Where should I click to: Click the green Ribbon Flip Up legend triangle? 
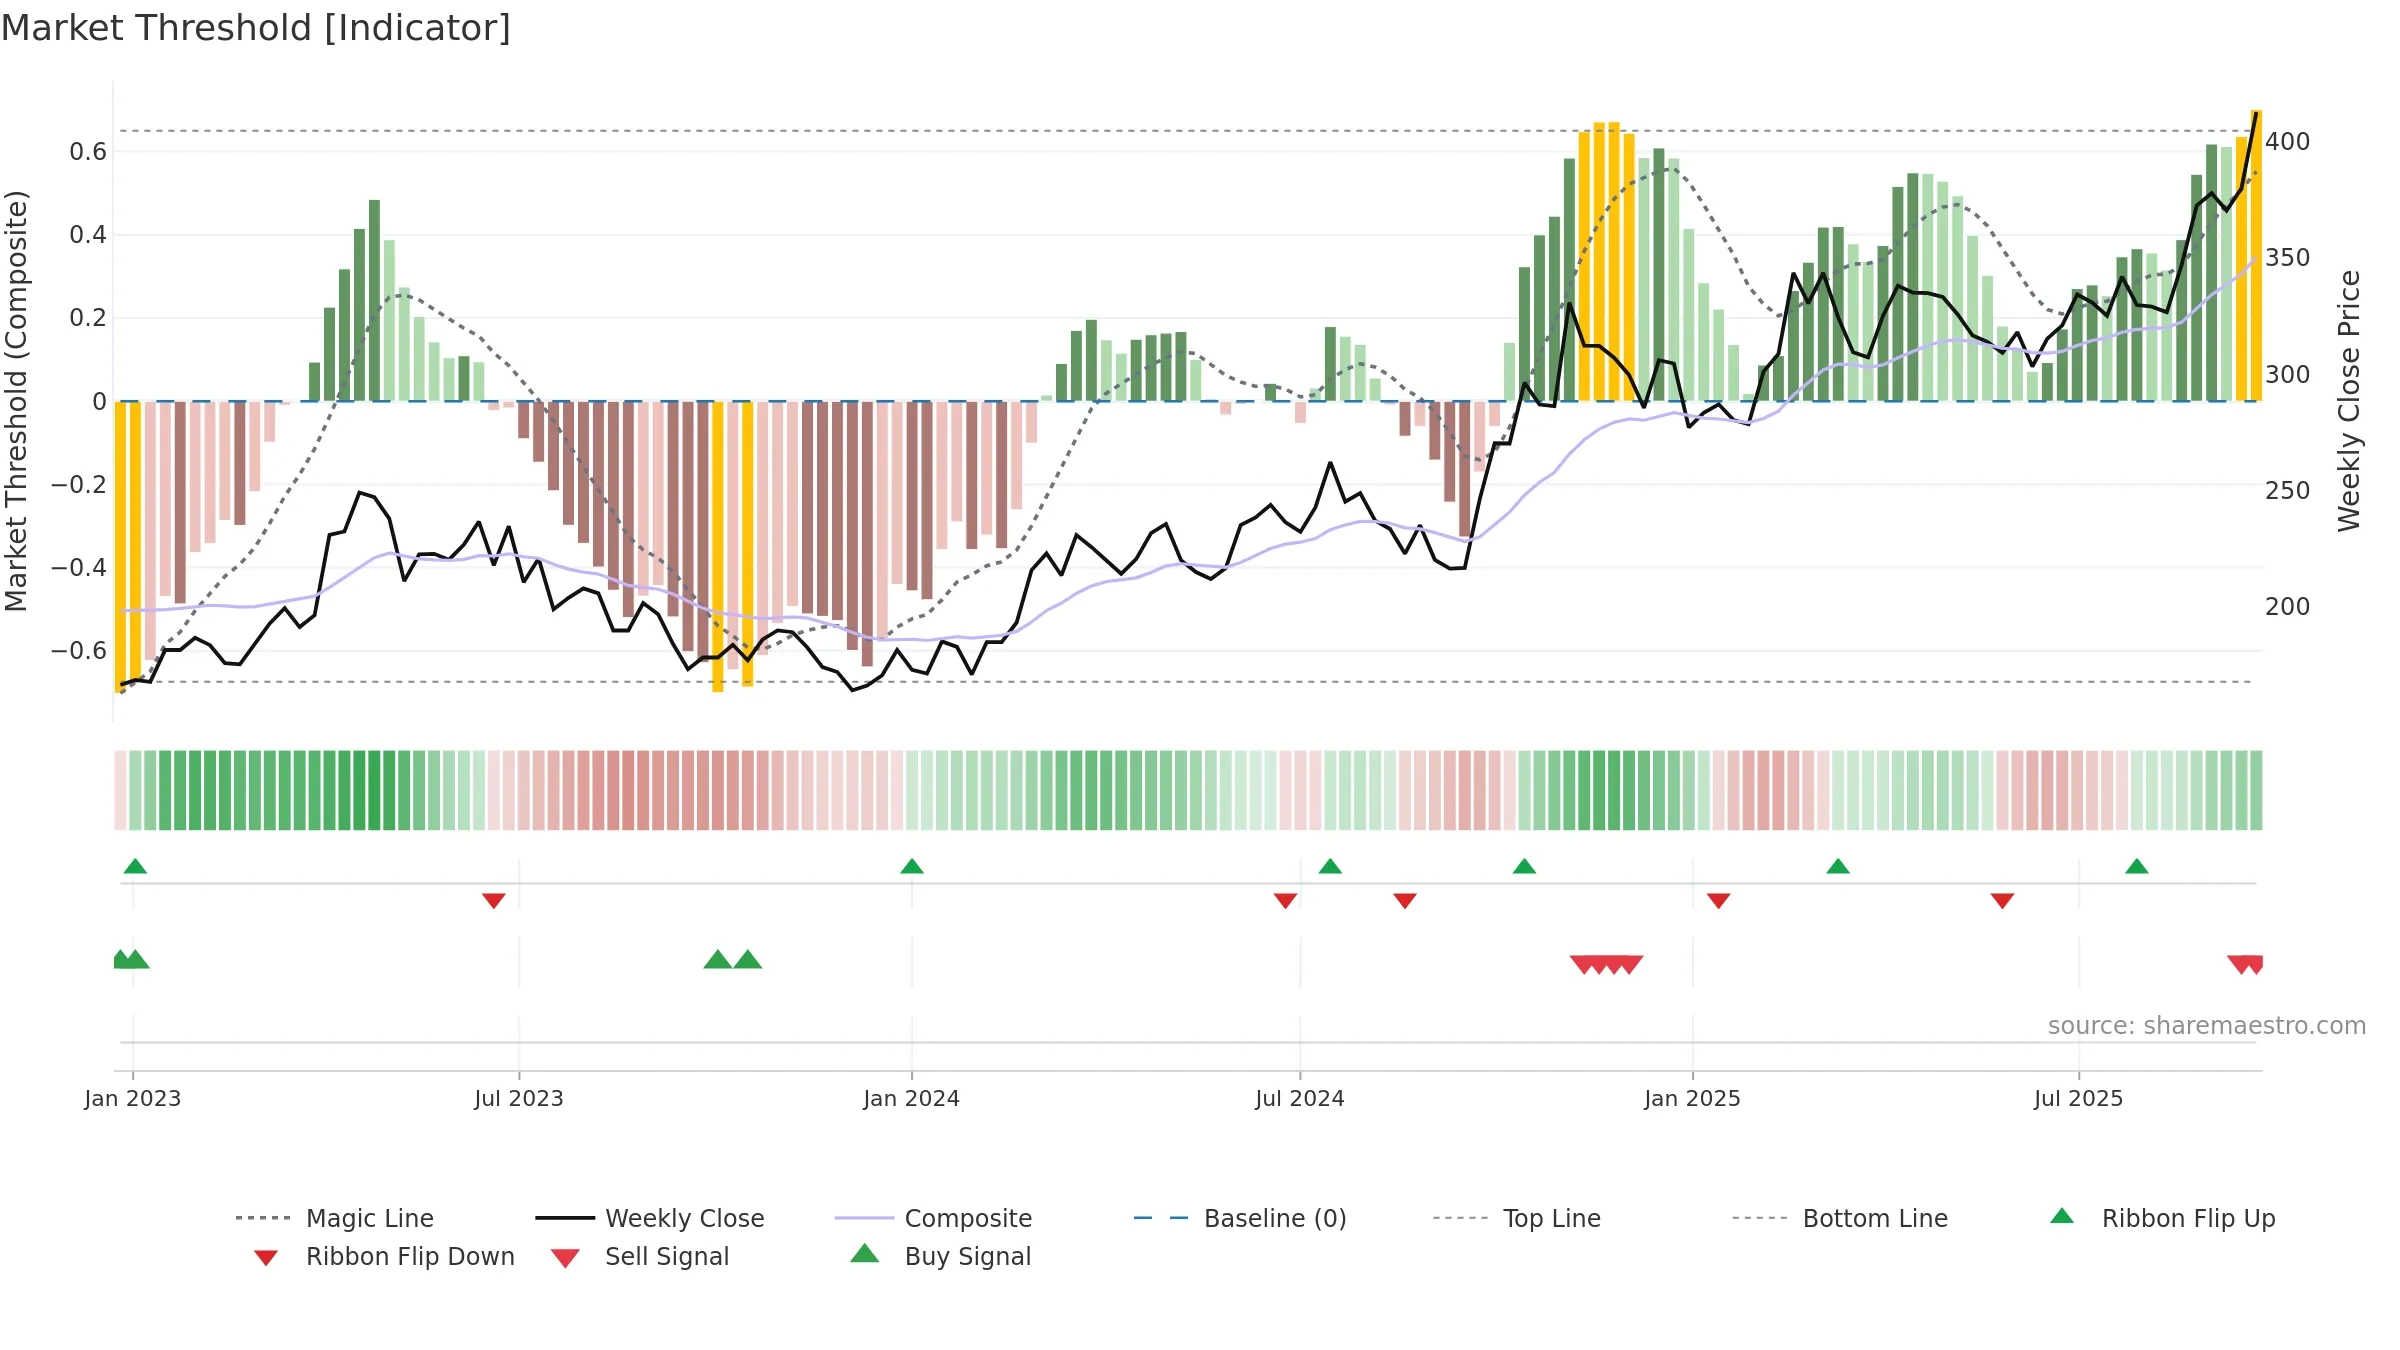[2062, 1216]
